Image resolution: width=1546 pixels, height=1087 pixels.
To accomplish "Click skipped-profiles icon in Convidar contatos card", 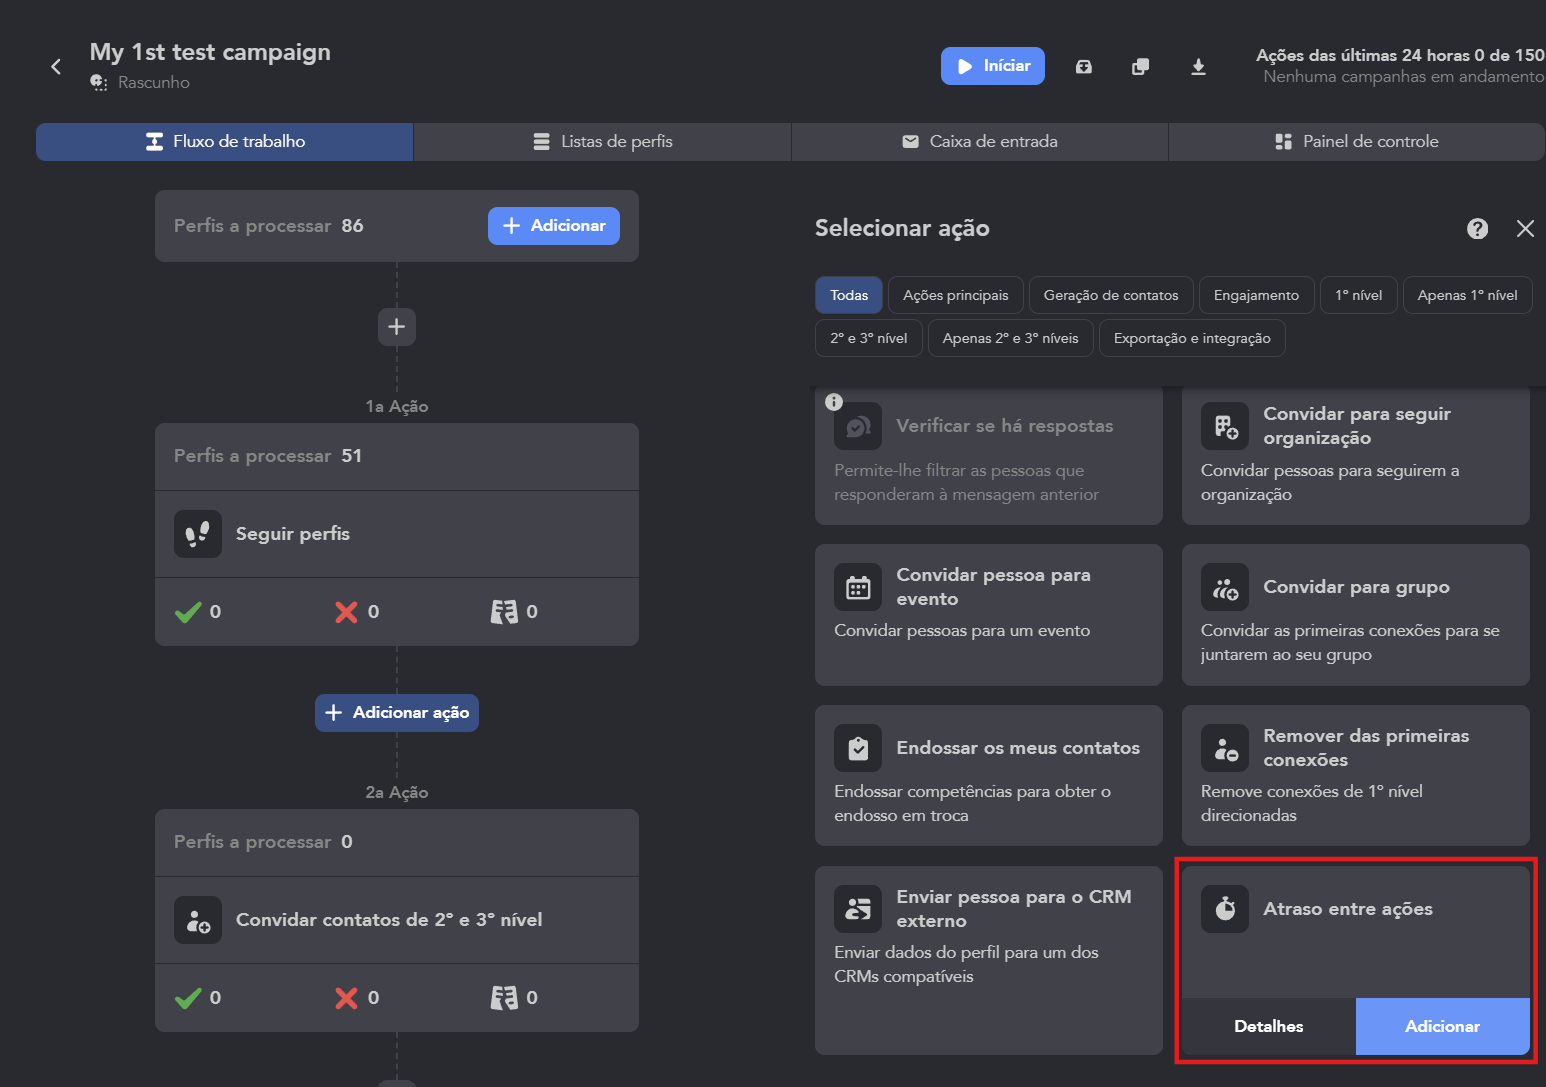I will coord(504,998).
